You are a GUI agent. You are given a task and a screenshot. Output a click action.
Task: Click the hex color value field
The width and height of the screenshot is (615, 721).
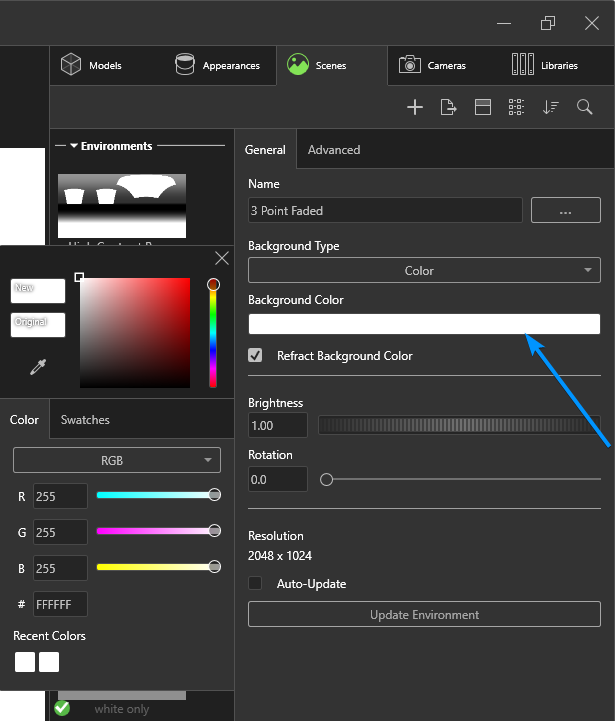[x=60, y=604]
